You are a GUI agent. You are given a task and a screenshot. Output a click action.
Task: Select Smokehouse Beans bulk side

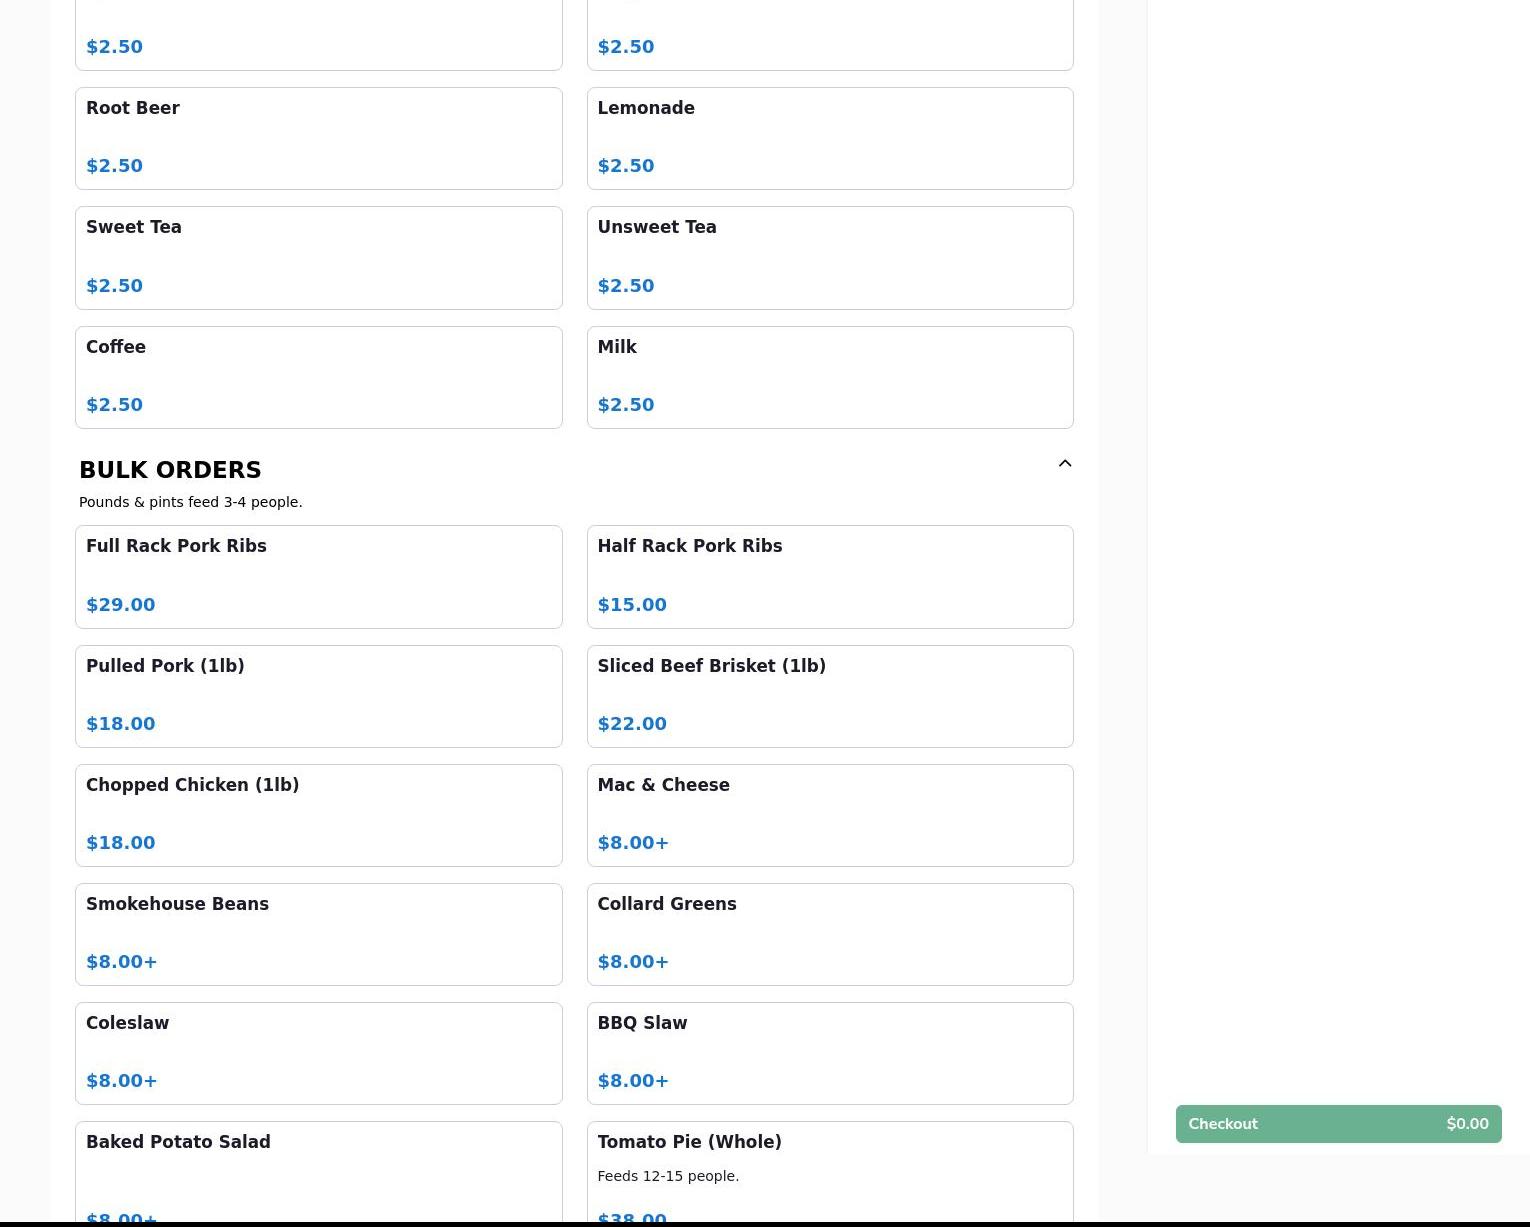pos(318,934)
